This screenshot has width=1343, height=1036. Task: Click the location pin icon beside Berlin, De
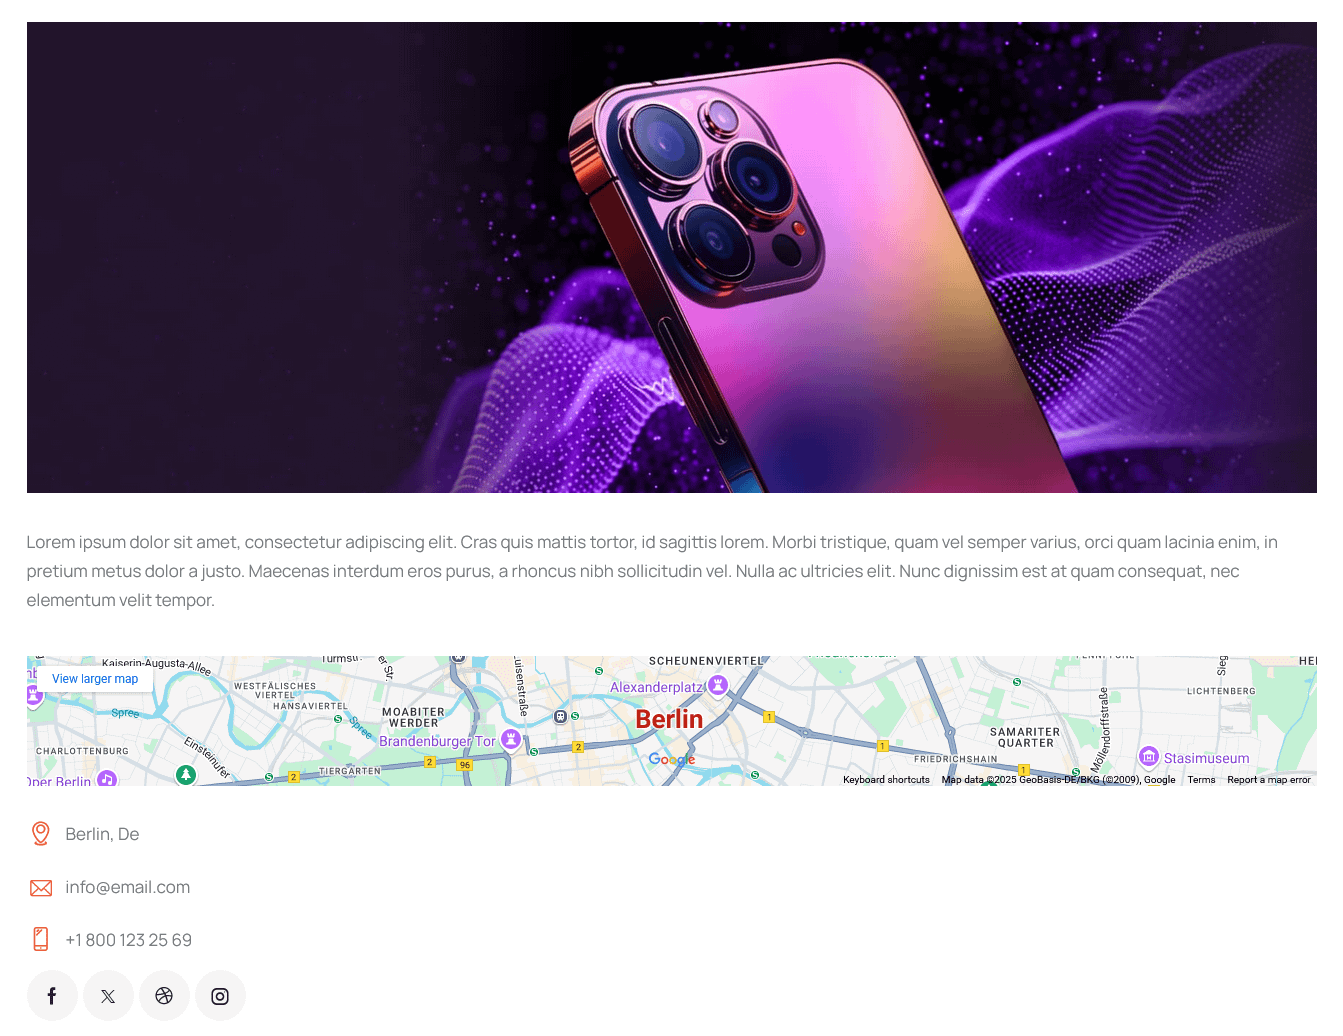coord(41,834)
